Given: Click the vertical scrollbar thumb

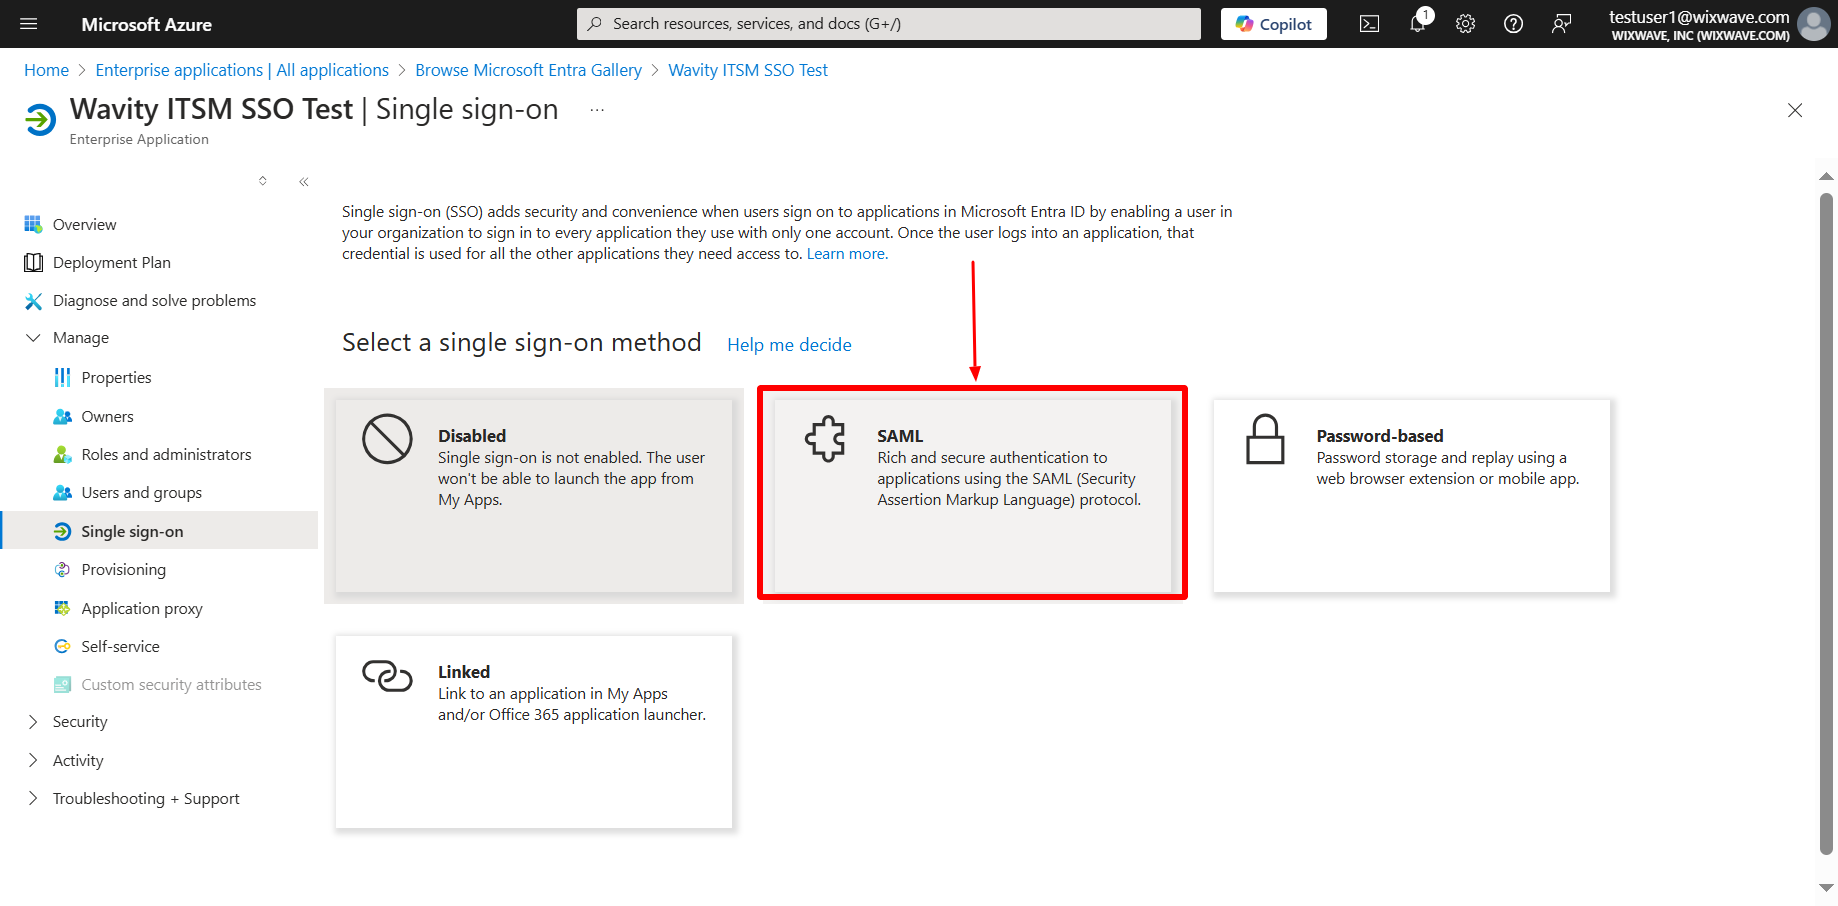Looking at the screenshot, I should pyautogui.click(x=1826, y=524).
